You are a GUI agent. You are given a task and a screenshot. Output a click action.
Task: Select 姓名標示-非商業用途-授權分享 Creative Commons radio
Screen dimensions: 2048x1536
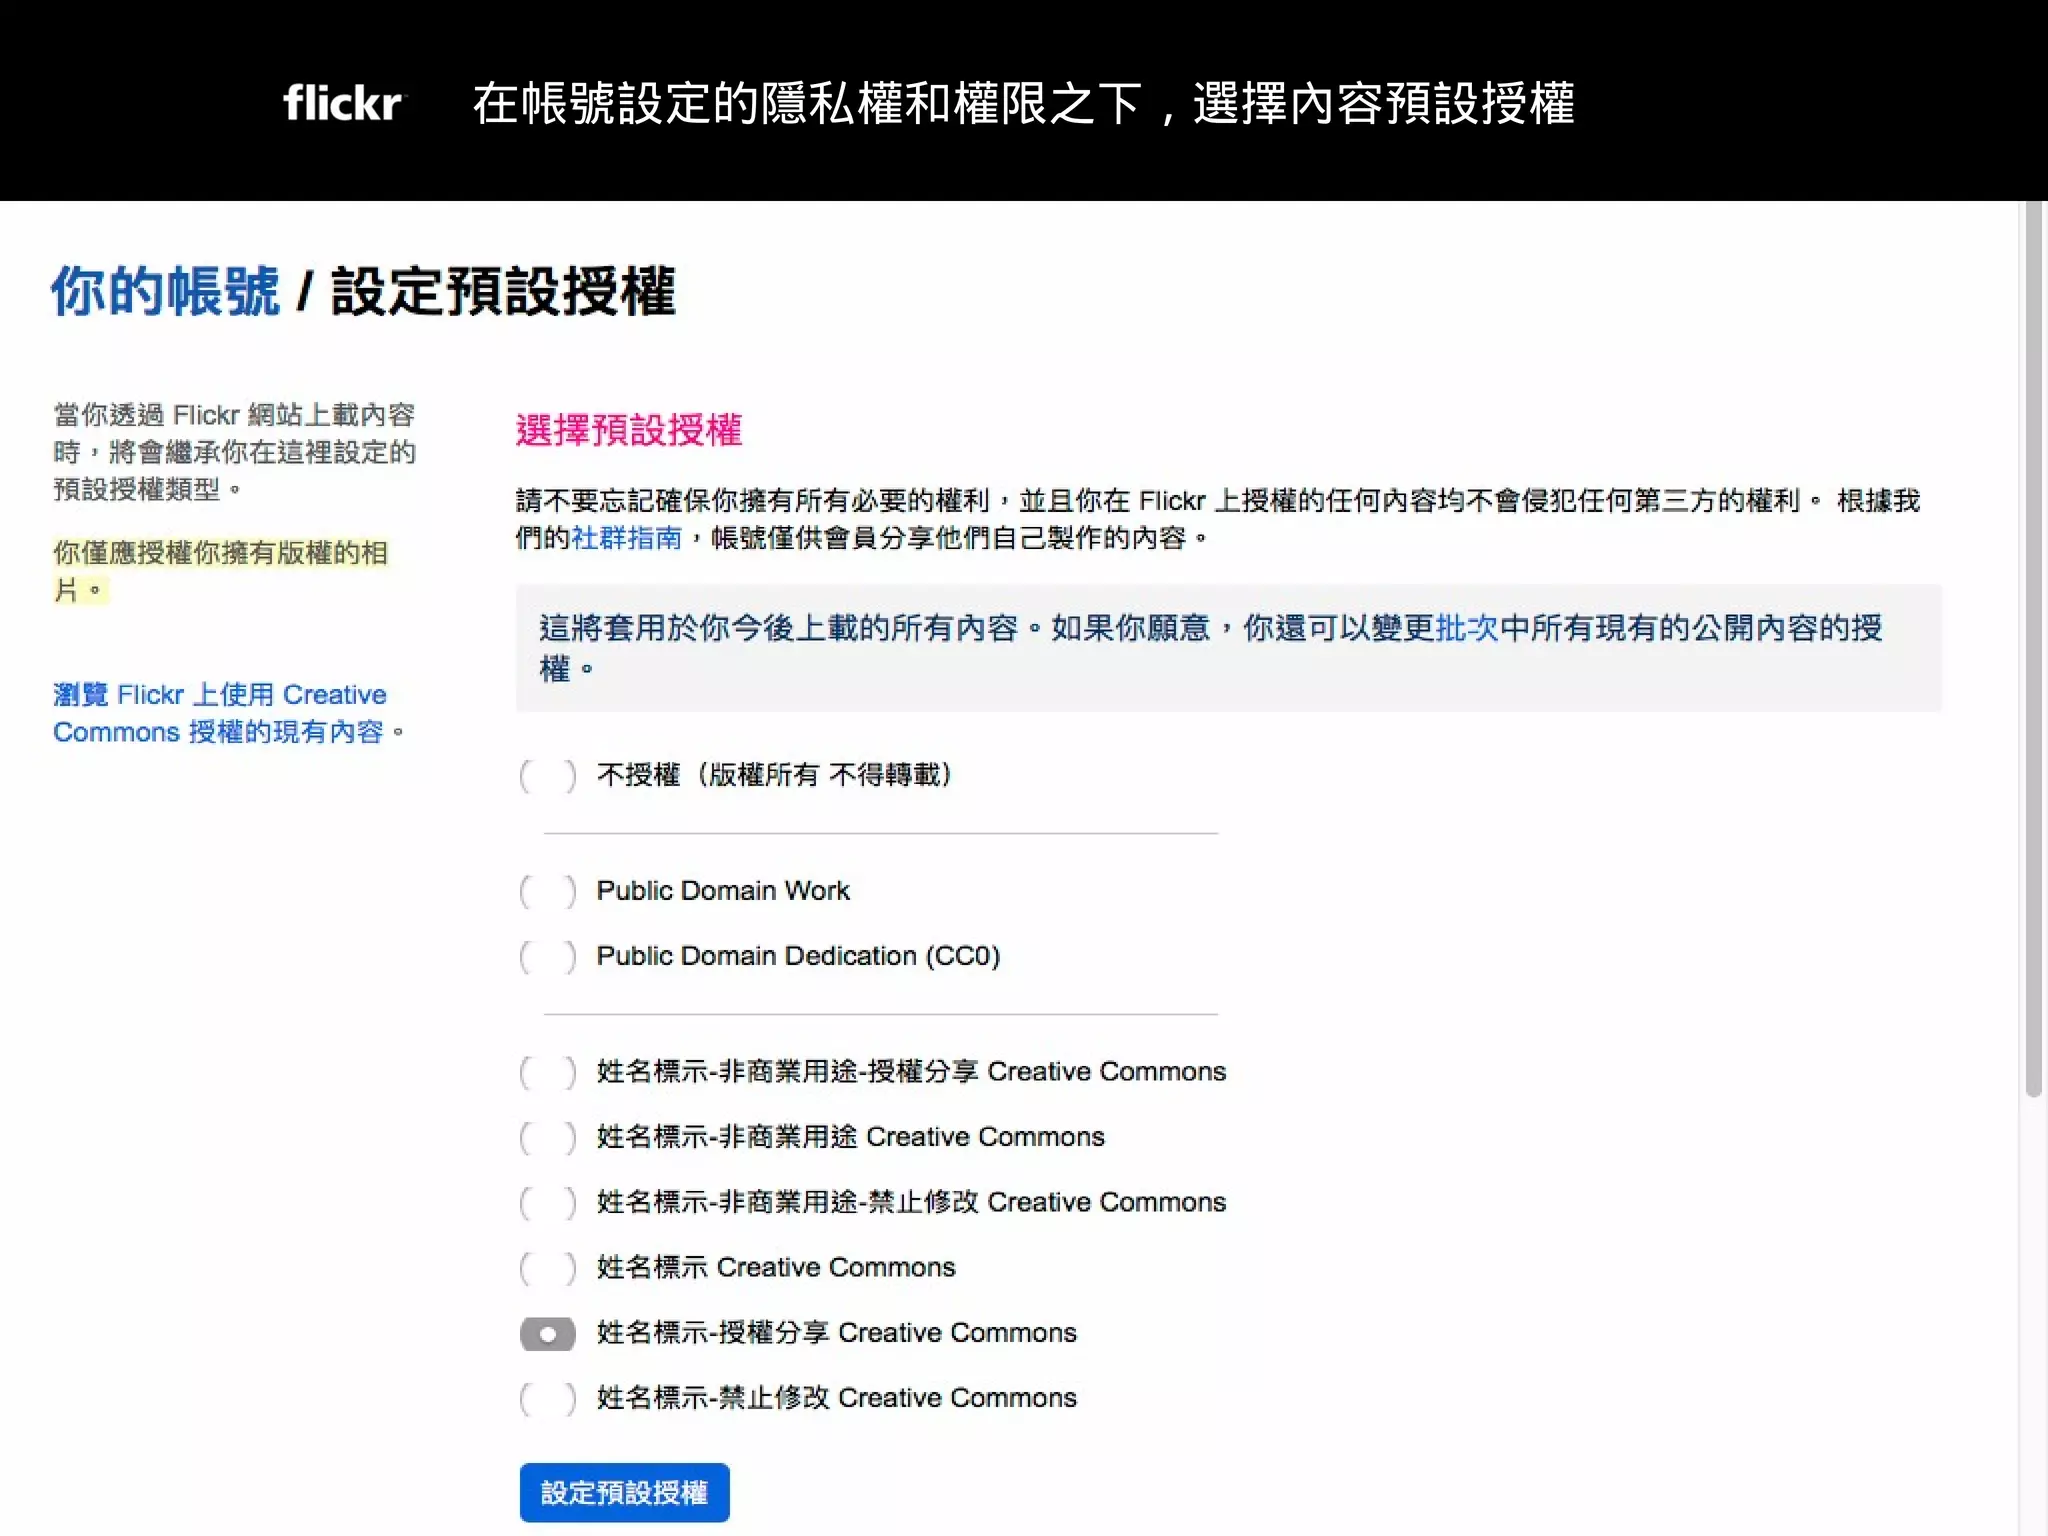click(x=547, y=1073)
